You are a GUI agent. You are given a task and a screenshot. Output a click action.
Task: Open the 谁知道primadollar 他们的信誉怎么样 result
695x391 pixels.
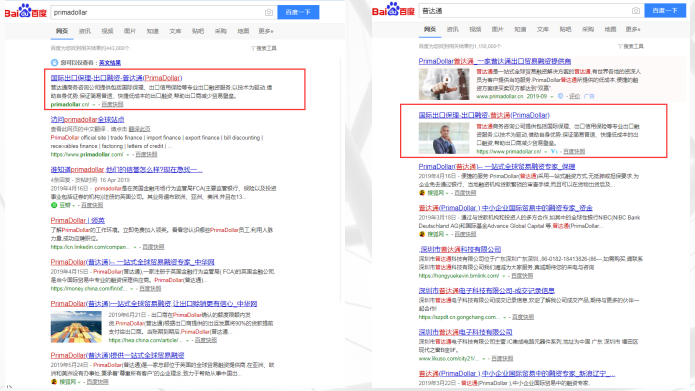126,169
